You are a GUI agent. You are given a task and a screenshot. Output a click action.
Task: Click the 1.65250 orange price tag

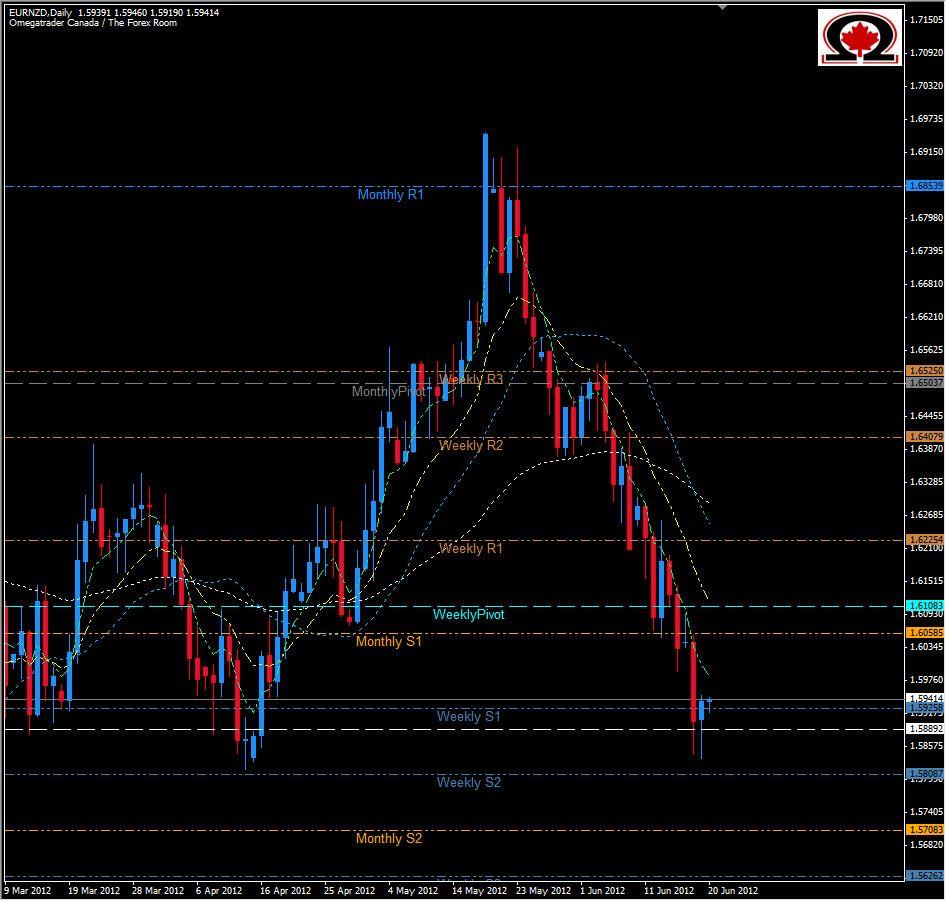click(925, 371)
